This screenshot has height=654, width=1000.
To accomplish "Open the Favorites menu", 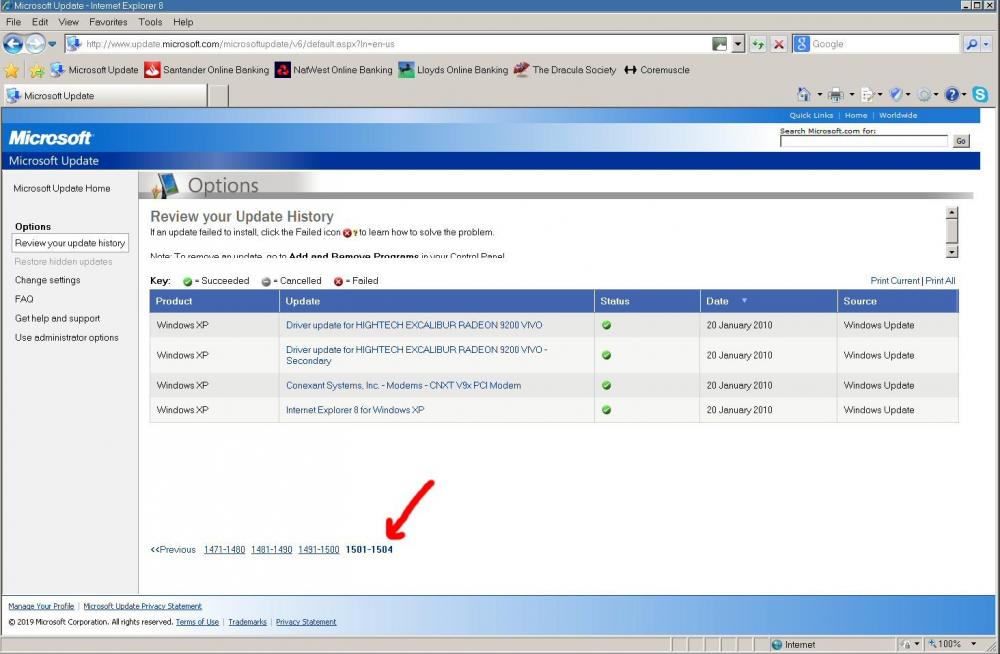I will tap(108, 21).
